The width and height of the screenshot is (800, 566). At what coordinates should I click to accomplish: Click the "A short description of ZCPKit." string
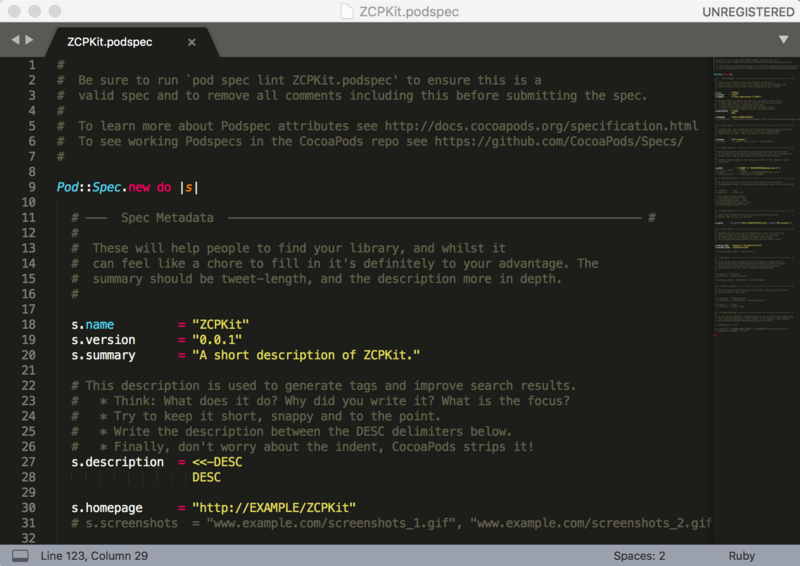click(306, 355)
